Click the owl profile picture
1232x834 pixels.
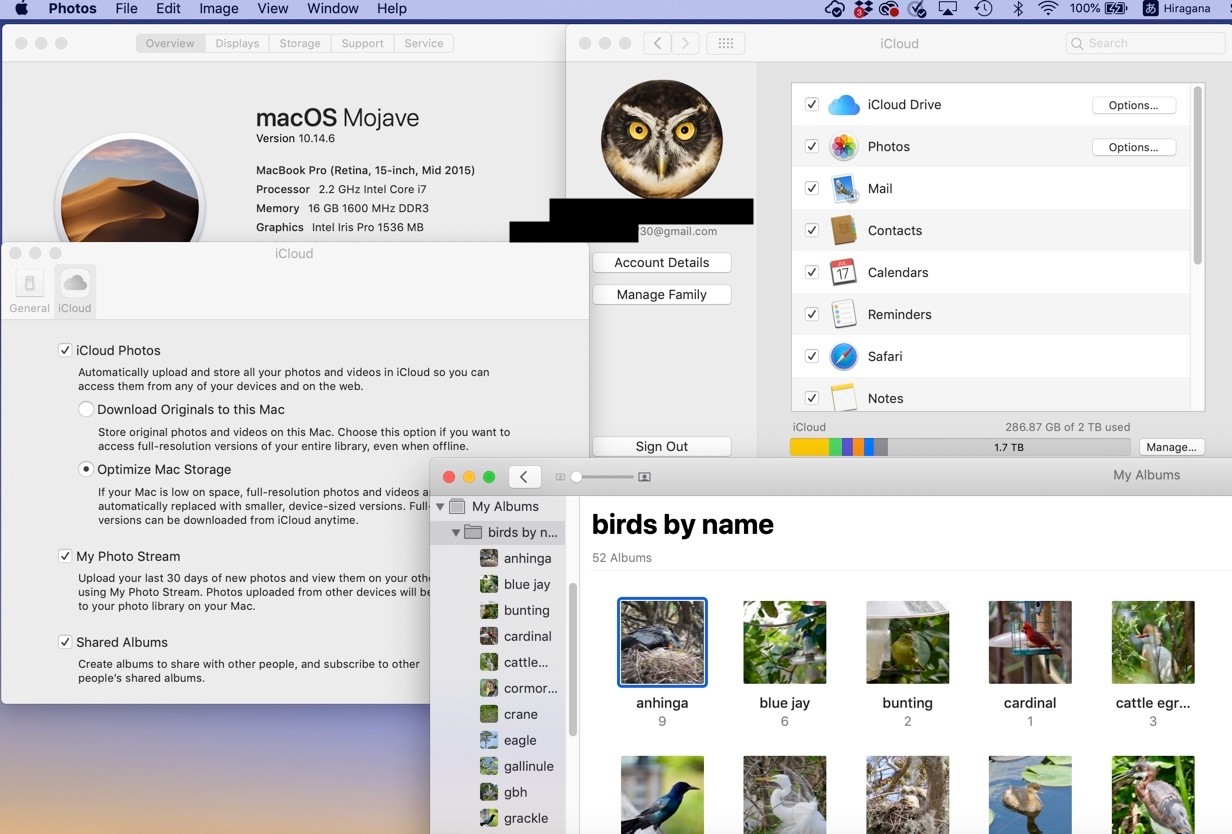tap(662, 140)
